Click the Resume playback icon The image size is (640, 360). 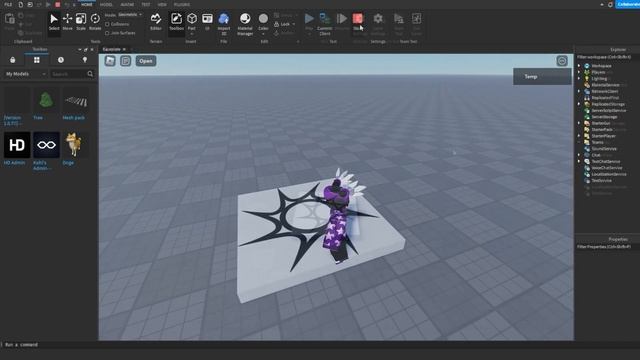click(342, 18)
